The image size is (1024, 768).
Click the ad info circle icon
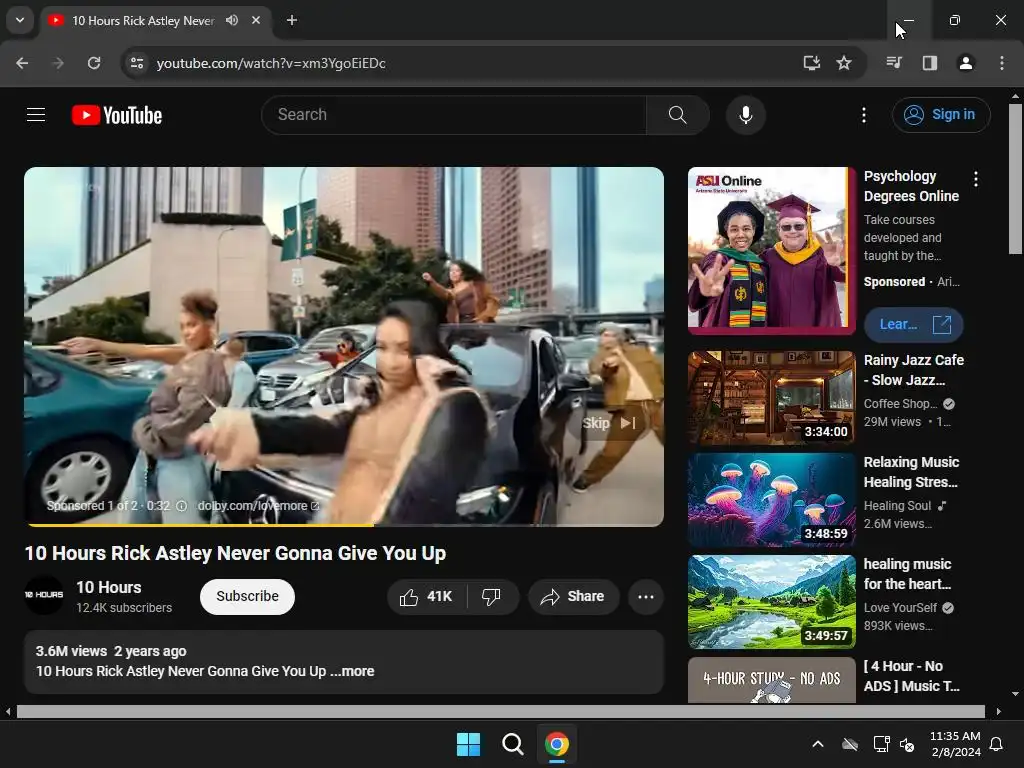182,505
